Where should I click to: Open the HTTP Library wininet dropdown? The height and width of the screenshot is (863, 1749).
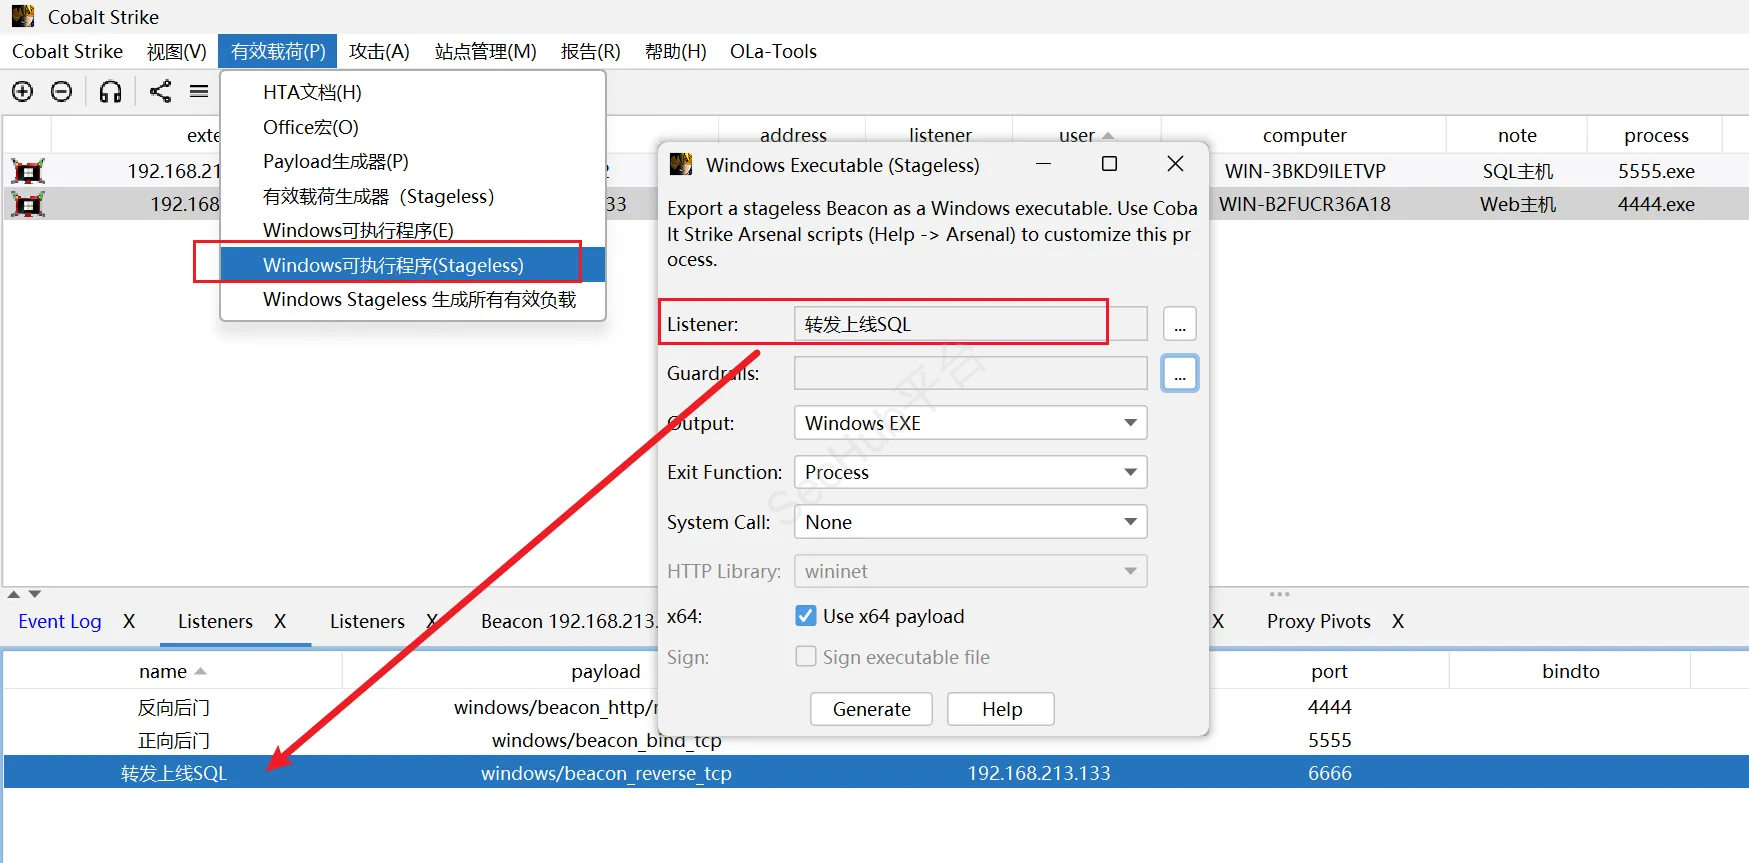970,571
